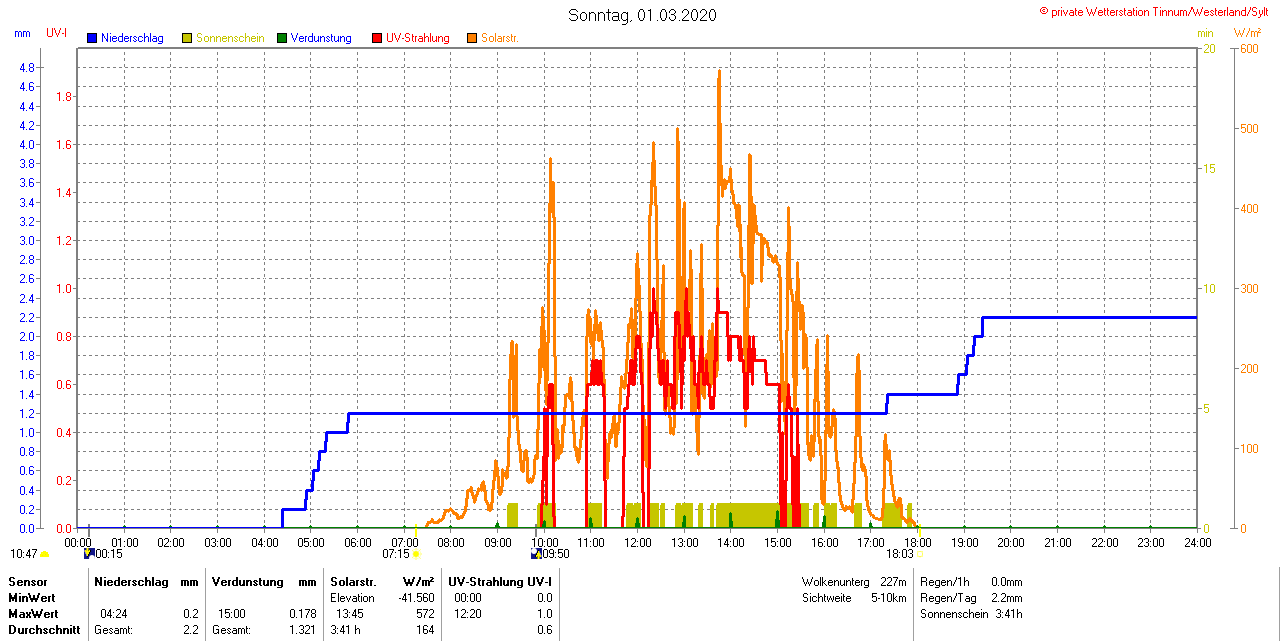Click the moon icon beside 00:15

pos(89,553)
